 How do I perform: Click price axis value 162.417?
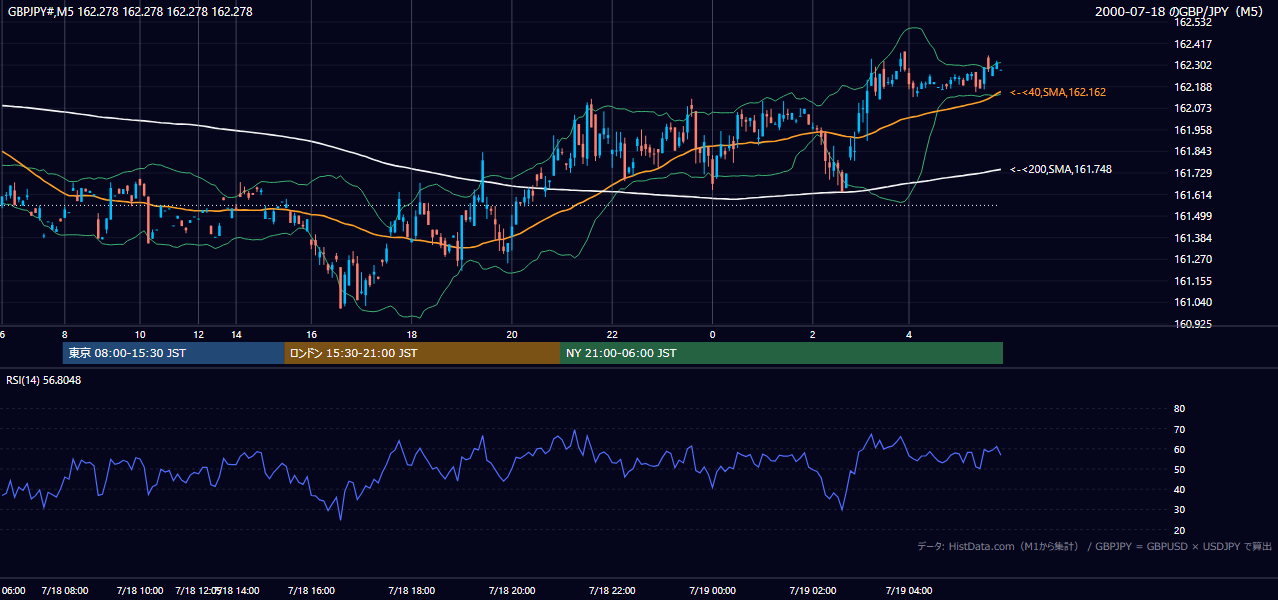point(1192,44)
